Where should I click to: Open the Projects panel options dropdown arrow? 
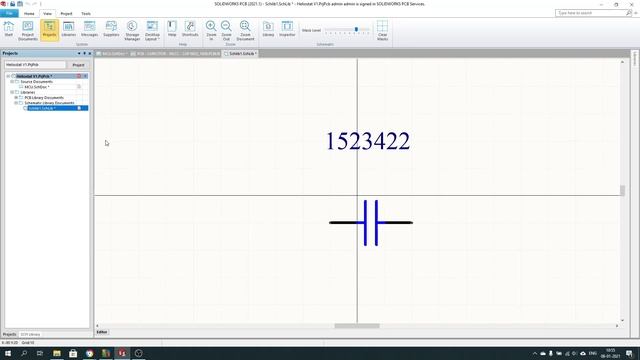coord(79,53)
